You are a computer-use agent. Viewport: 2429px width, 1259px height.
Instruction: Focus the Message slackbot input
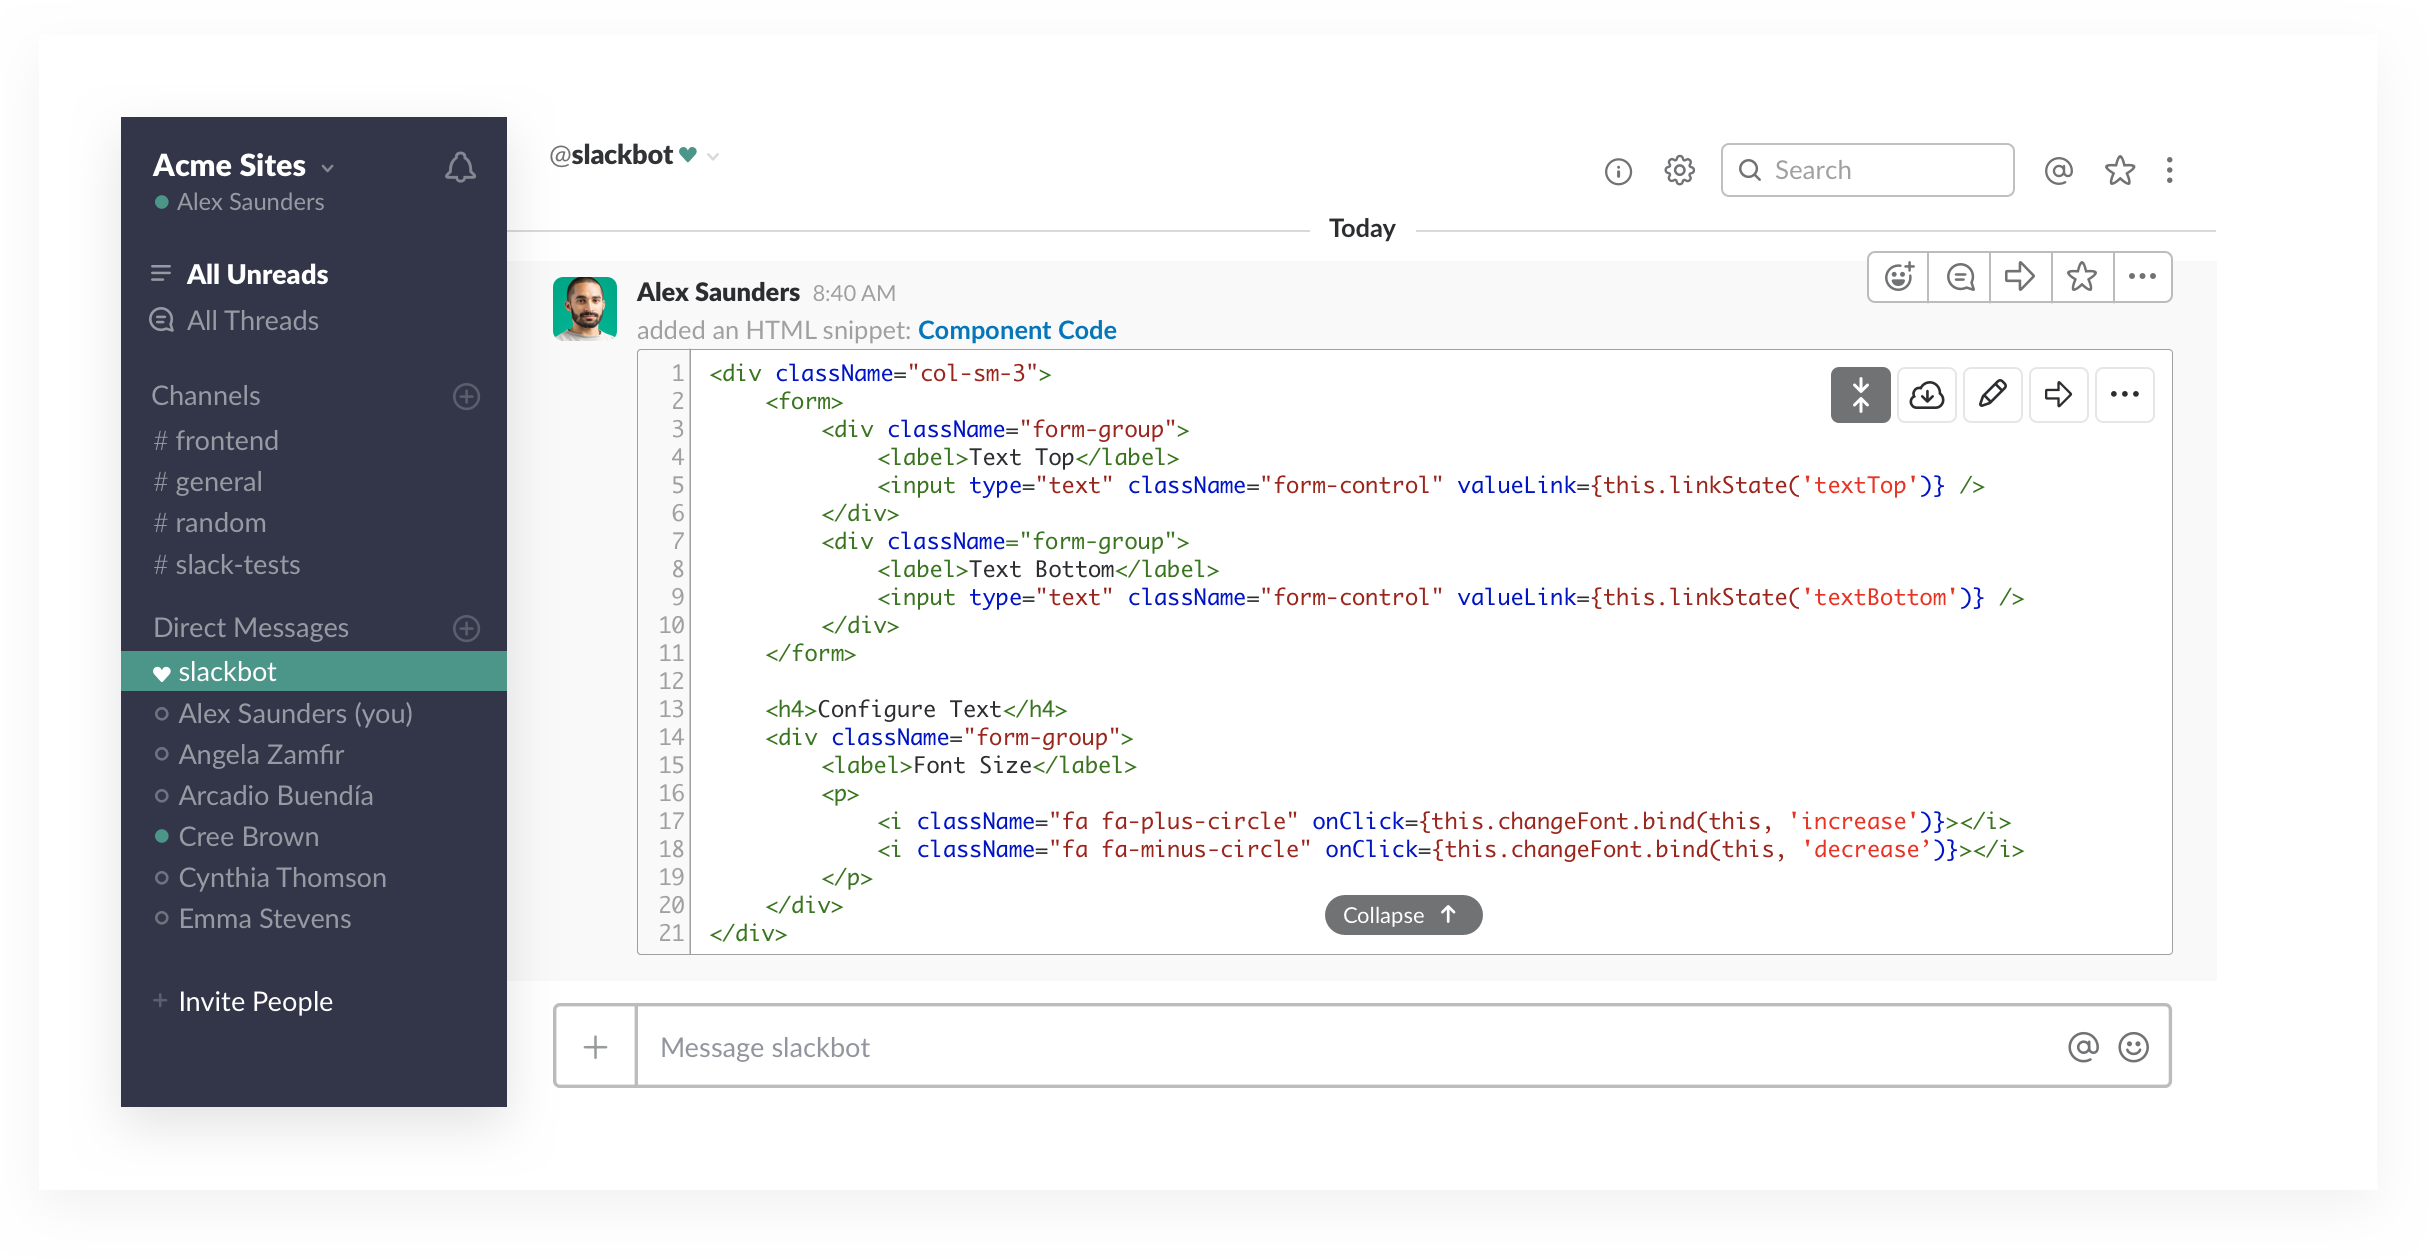point(1350,1047)
